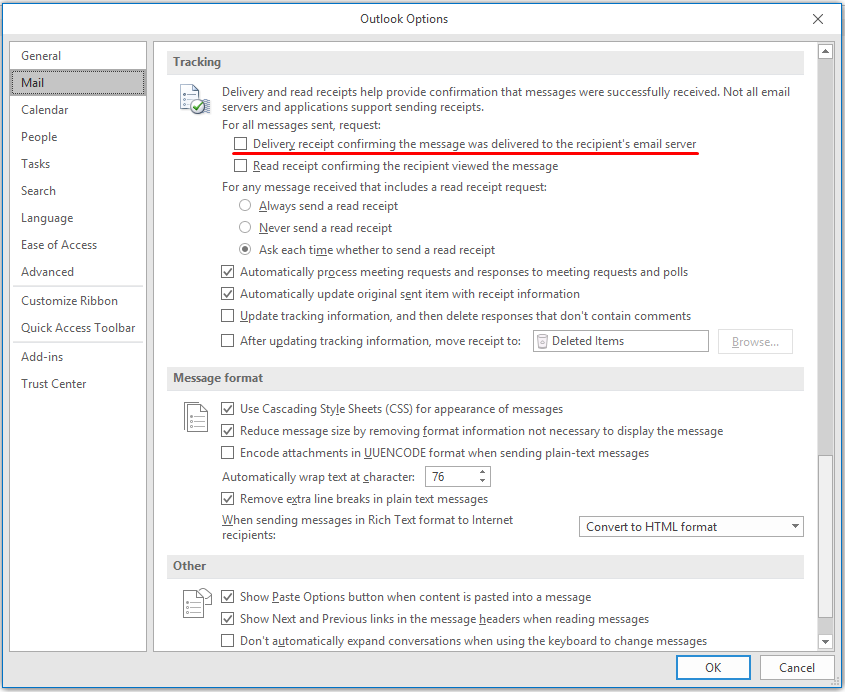Viewport: 845px width, 692px height.
Task: Close the Outlook Options dialog
Action: (818, 19)
